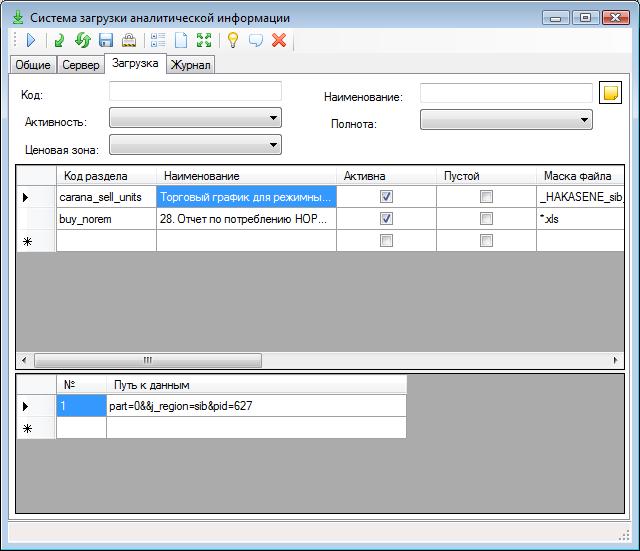Screen dimensions: 640x551
Task: Click the padlock icon in toolbar
Action: (x=129, y=40)
